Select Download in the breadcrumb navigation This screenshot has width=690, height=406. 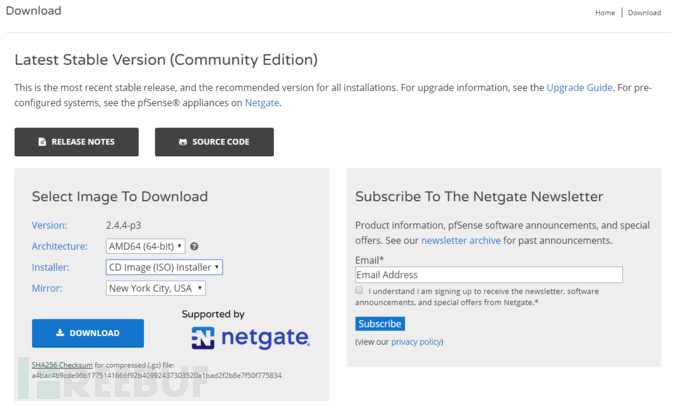(x=644, y=13)
